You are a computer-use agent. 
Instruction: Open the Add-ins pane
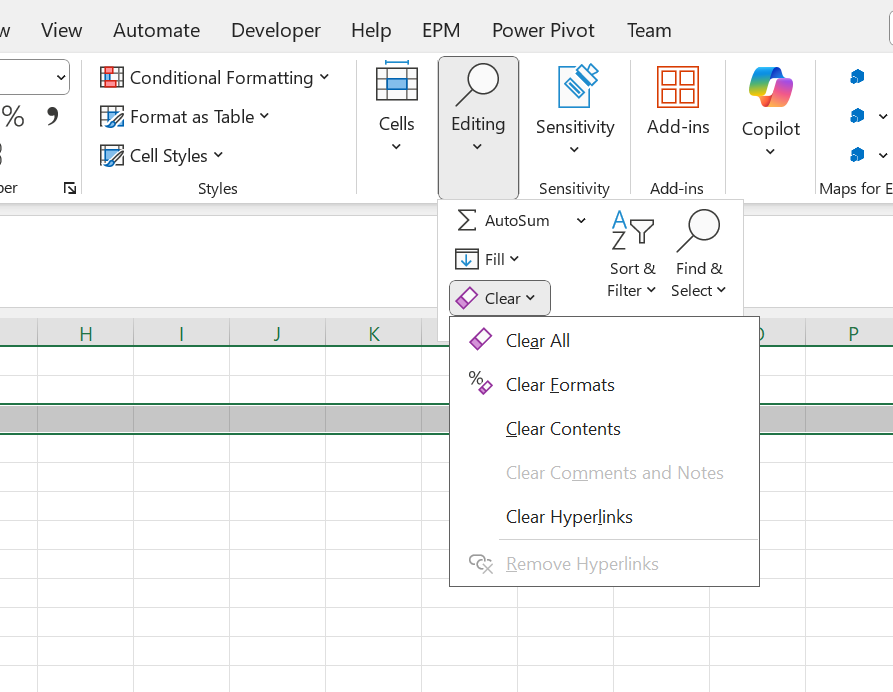pyautogui.click(x=678, y=100)
